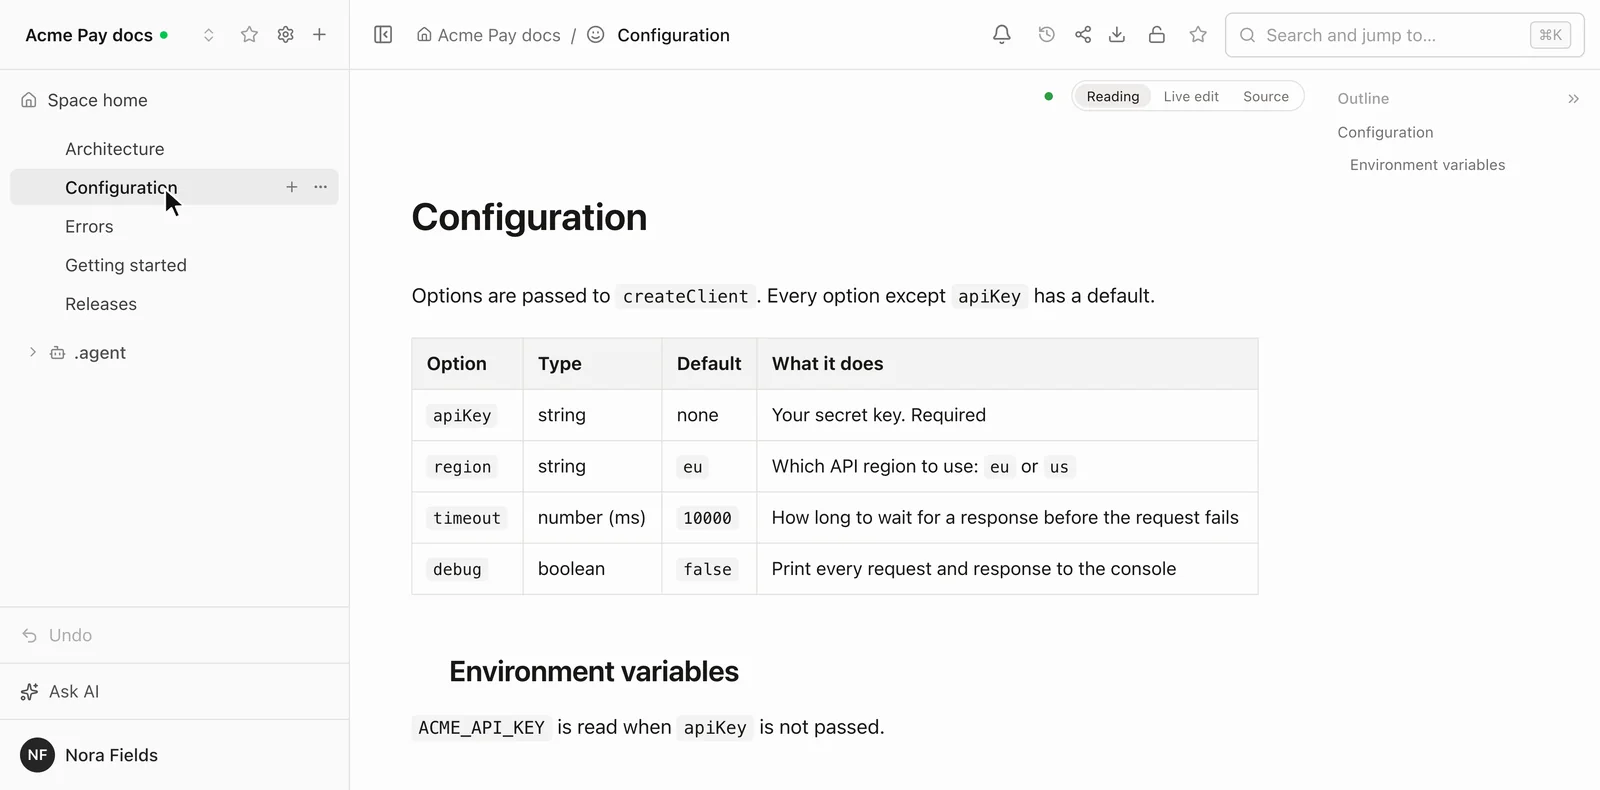
Task: Download the page
Action: [1117, 35]
